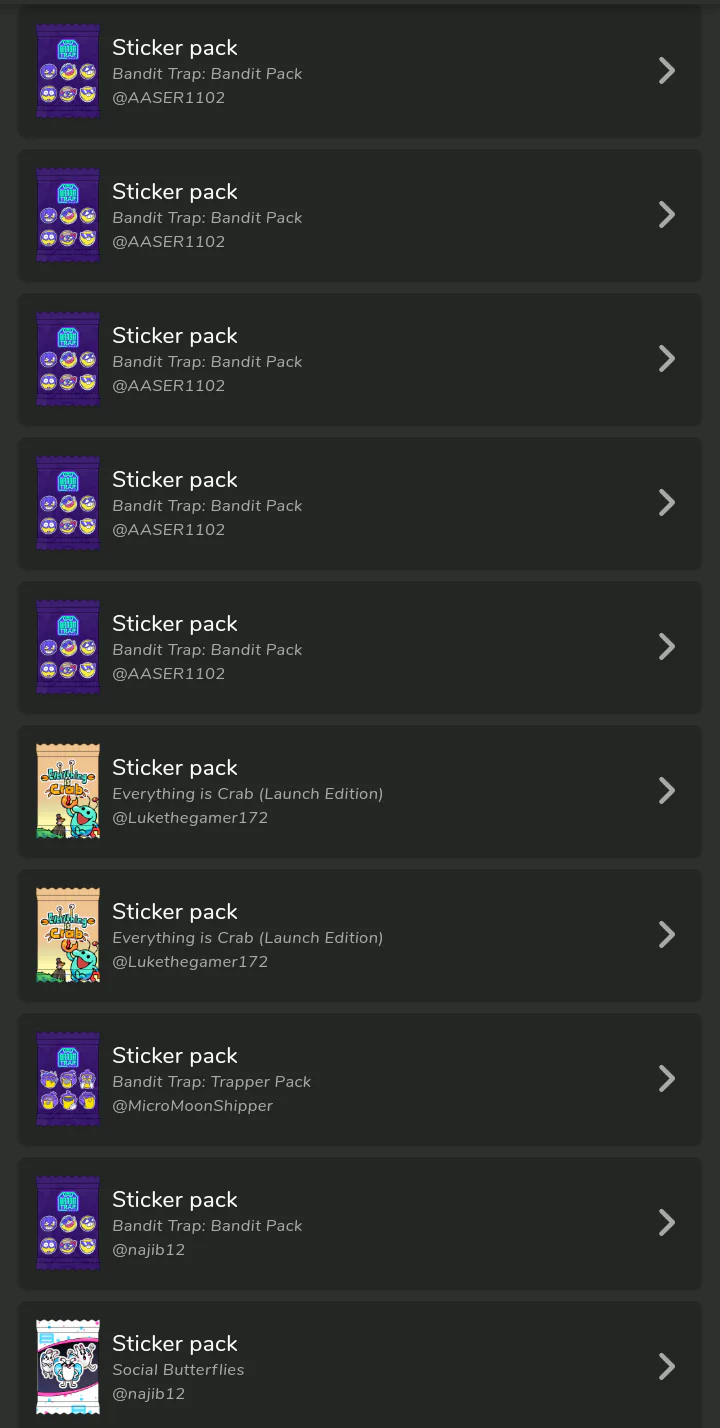The height and width of the screenshot is (1428, 720).
Task: Open the @MicroMoonShipper username
Action: 192,1106
